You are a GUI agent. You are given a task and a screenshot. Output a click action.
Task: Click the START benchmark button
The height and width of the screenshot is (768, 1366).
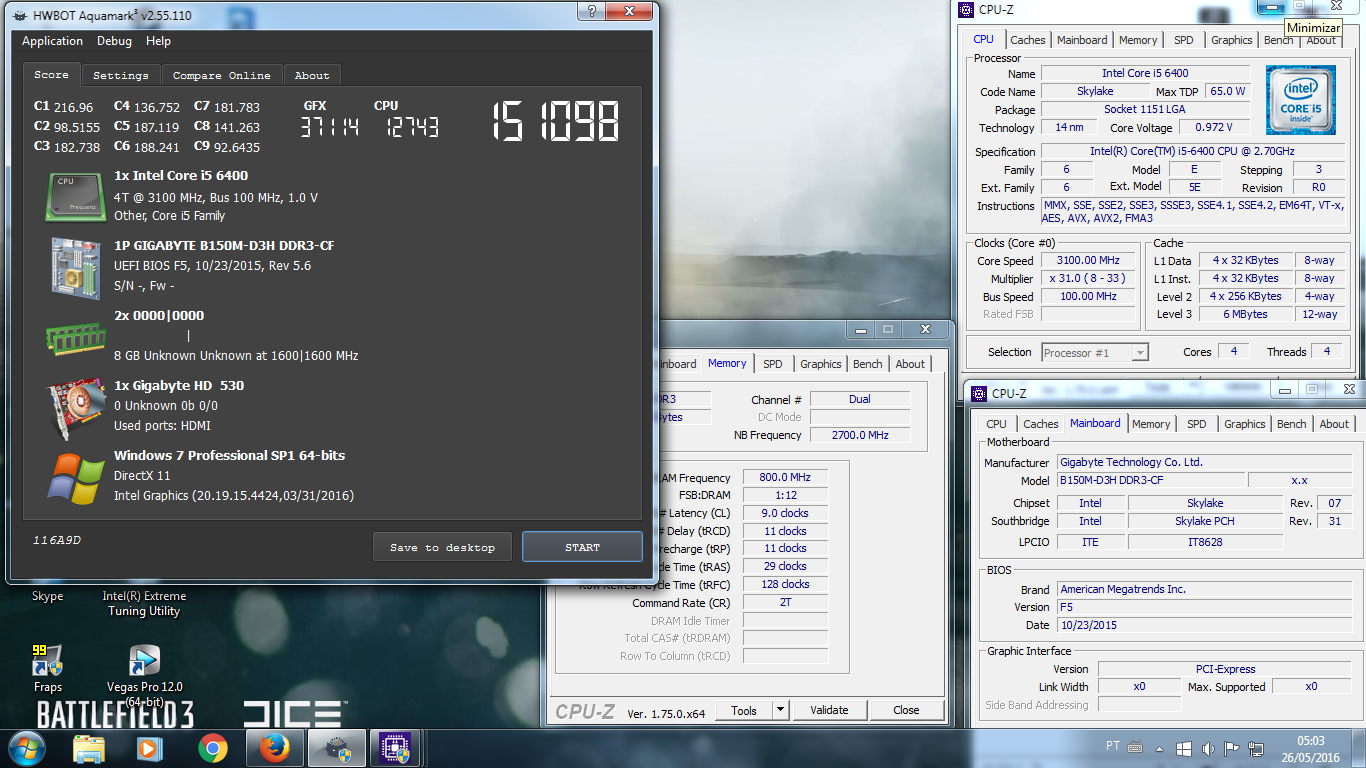pos(582,547)
